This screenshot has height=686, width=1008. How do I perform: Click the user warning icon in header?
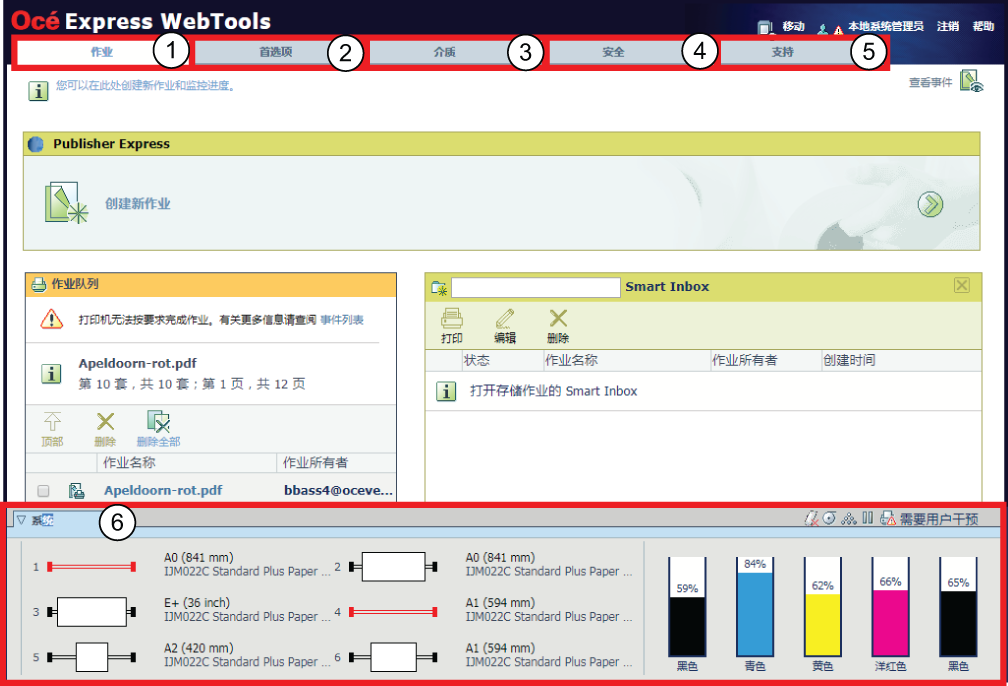[x=830, y=29]
